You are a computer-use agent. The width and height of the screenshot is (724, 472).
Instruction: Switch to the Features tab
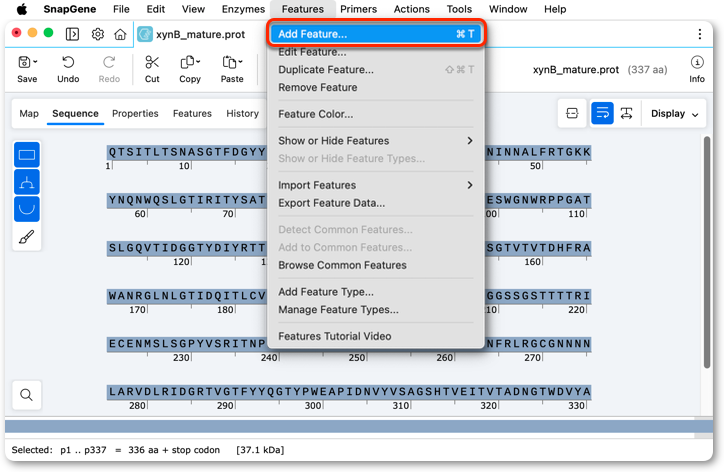pyautogui.click(x=192, y=114)
